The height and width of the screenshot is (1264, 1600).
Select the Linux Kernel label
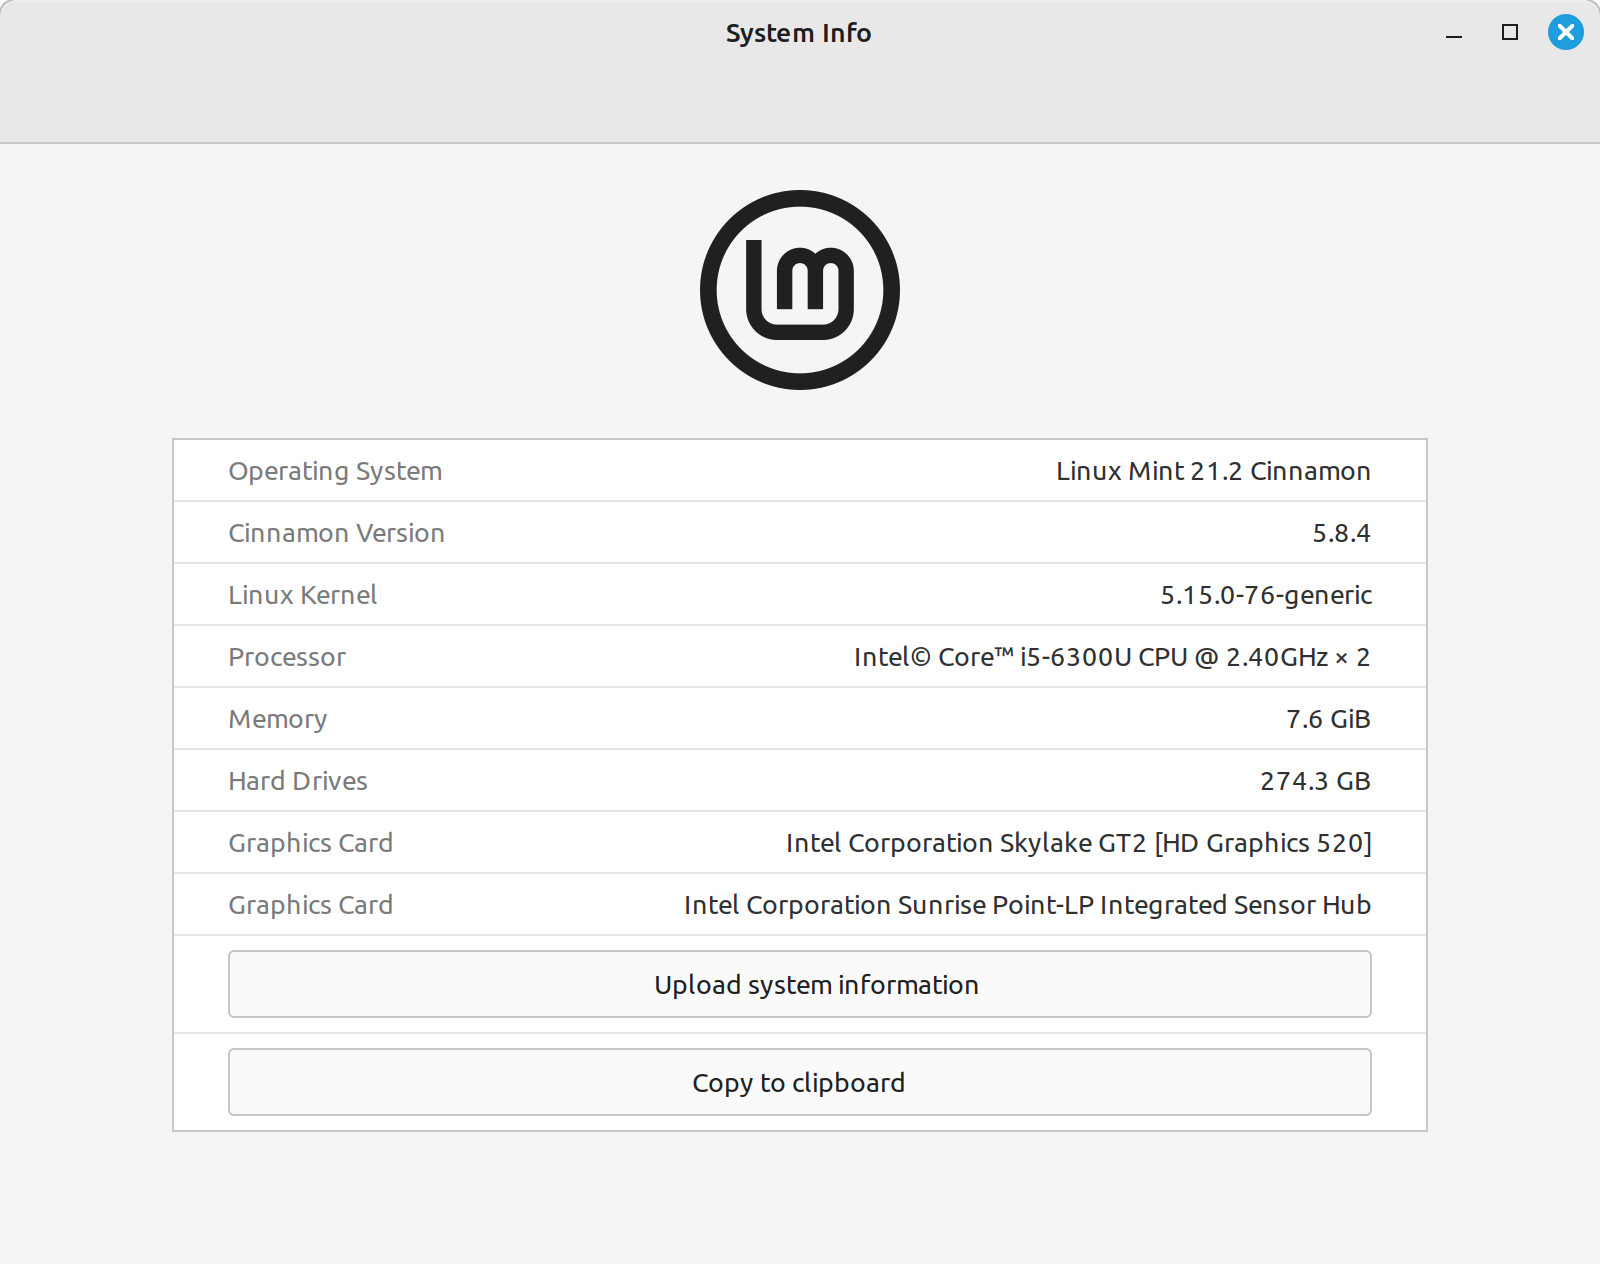(x=303, y=595)
